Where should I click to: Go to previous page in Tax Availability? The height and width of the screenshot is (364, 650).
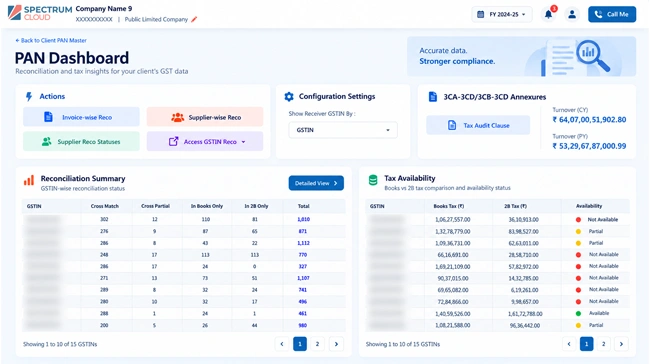569,344
